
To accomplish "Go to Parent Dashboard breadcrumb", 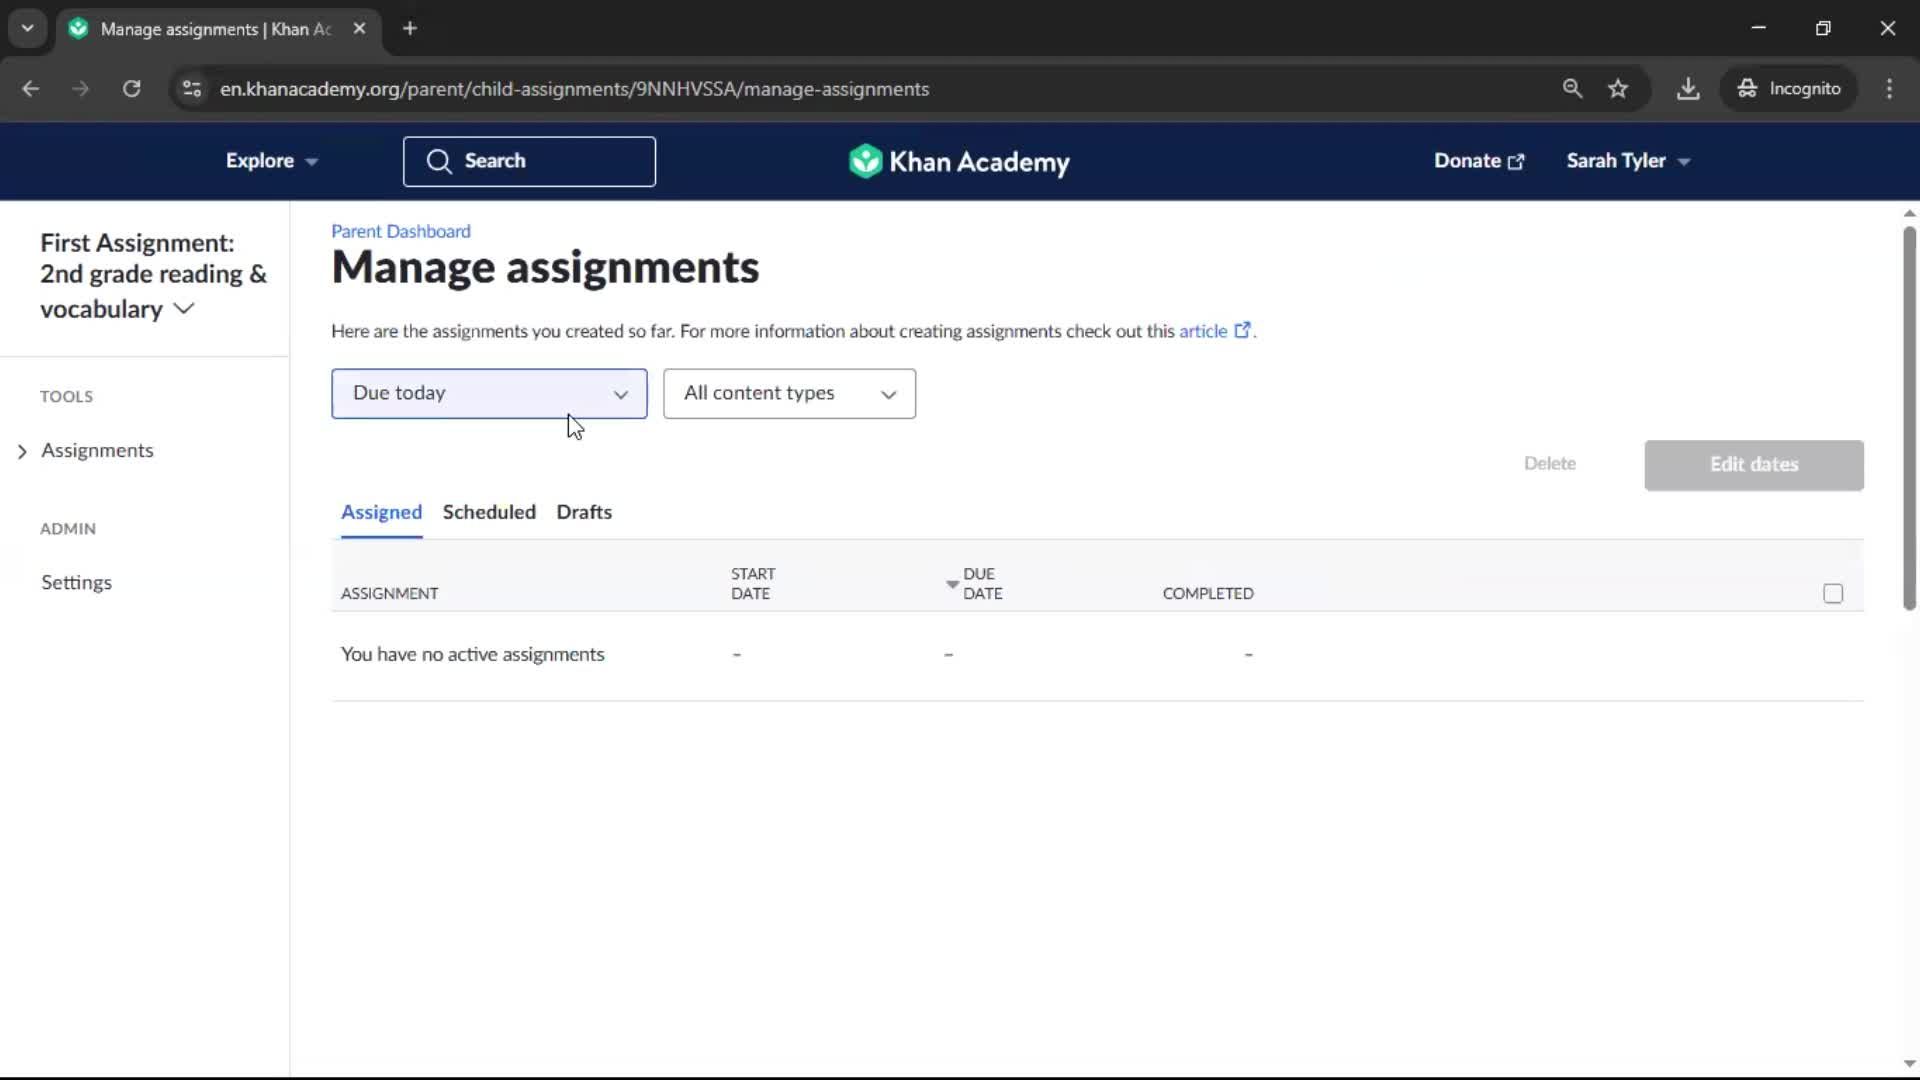I will (x=401, y=231).
